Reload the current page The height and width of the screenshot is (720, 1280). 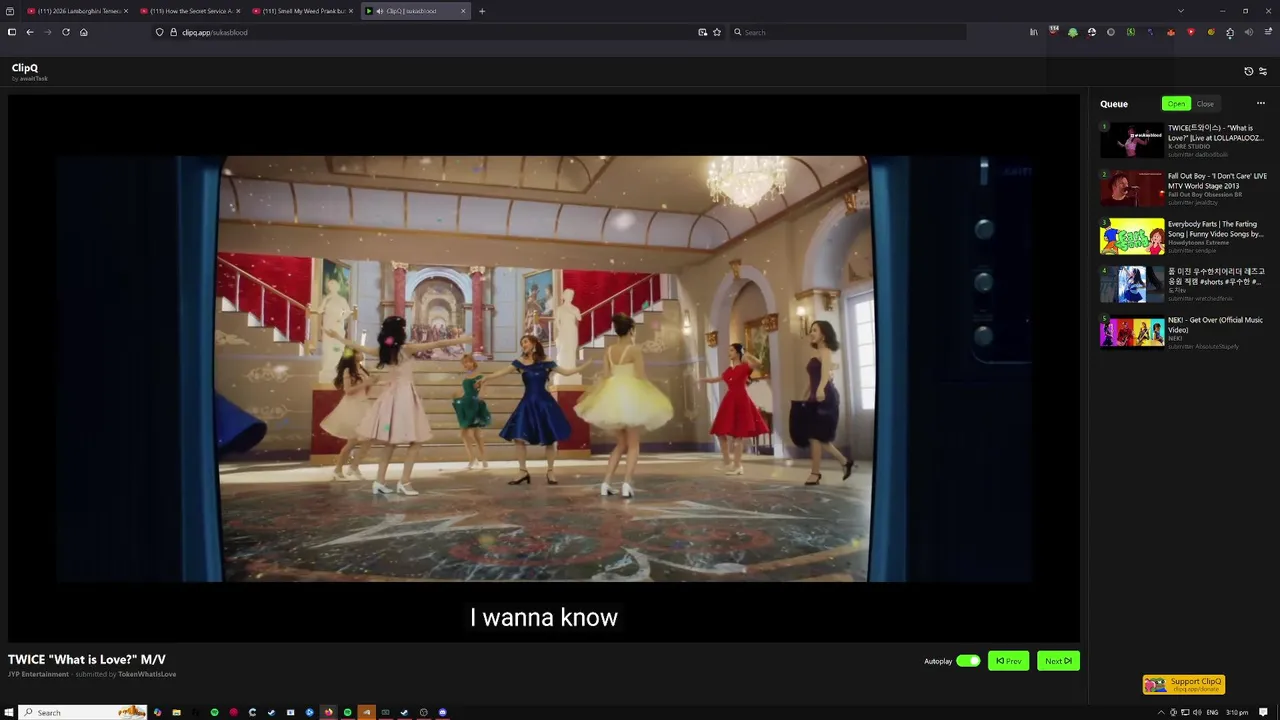pos(66,32)
